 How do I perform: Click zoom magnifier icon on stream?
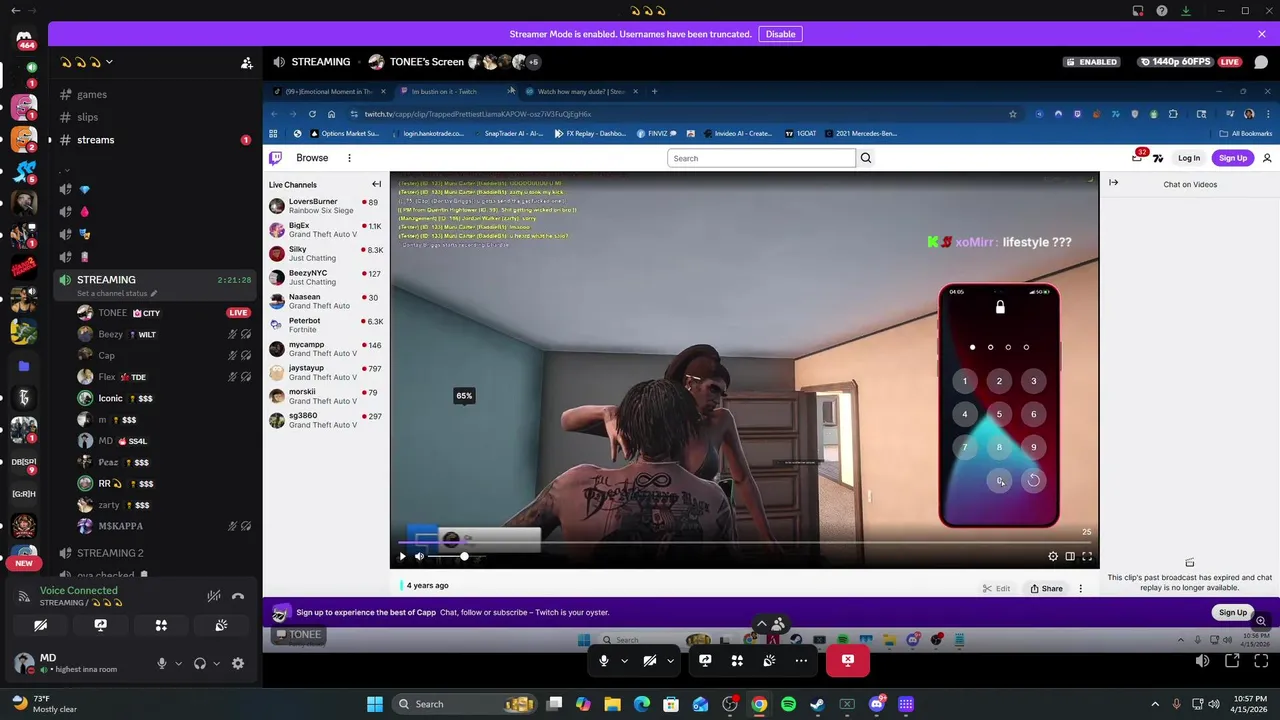[x=1260, y=621]
